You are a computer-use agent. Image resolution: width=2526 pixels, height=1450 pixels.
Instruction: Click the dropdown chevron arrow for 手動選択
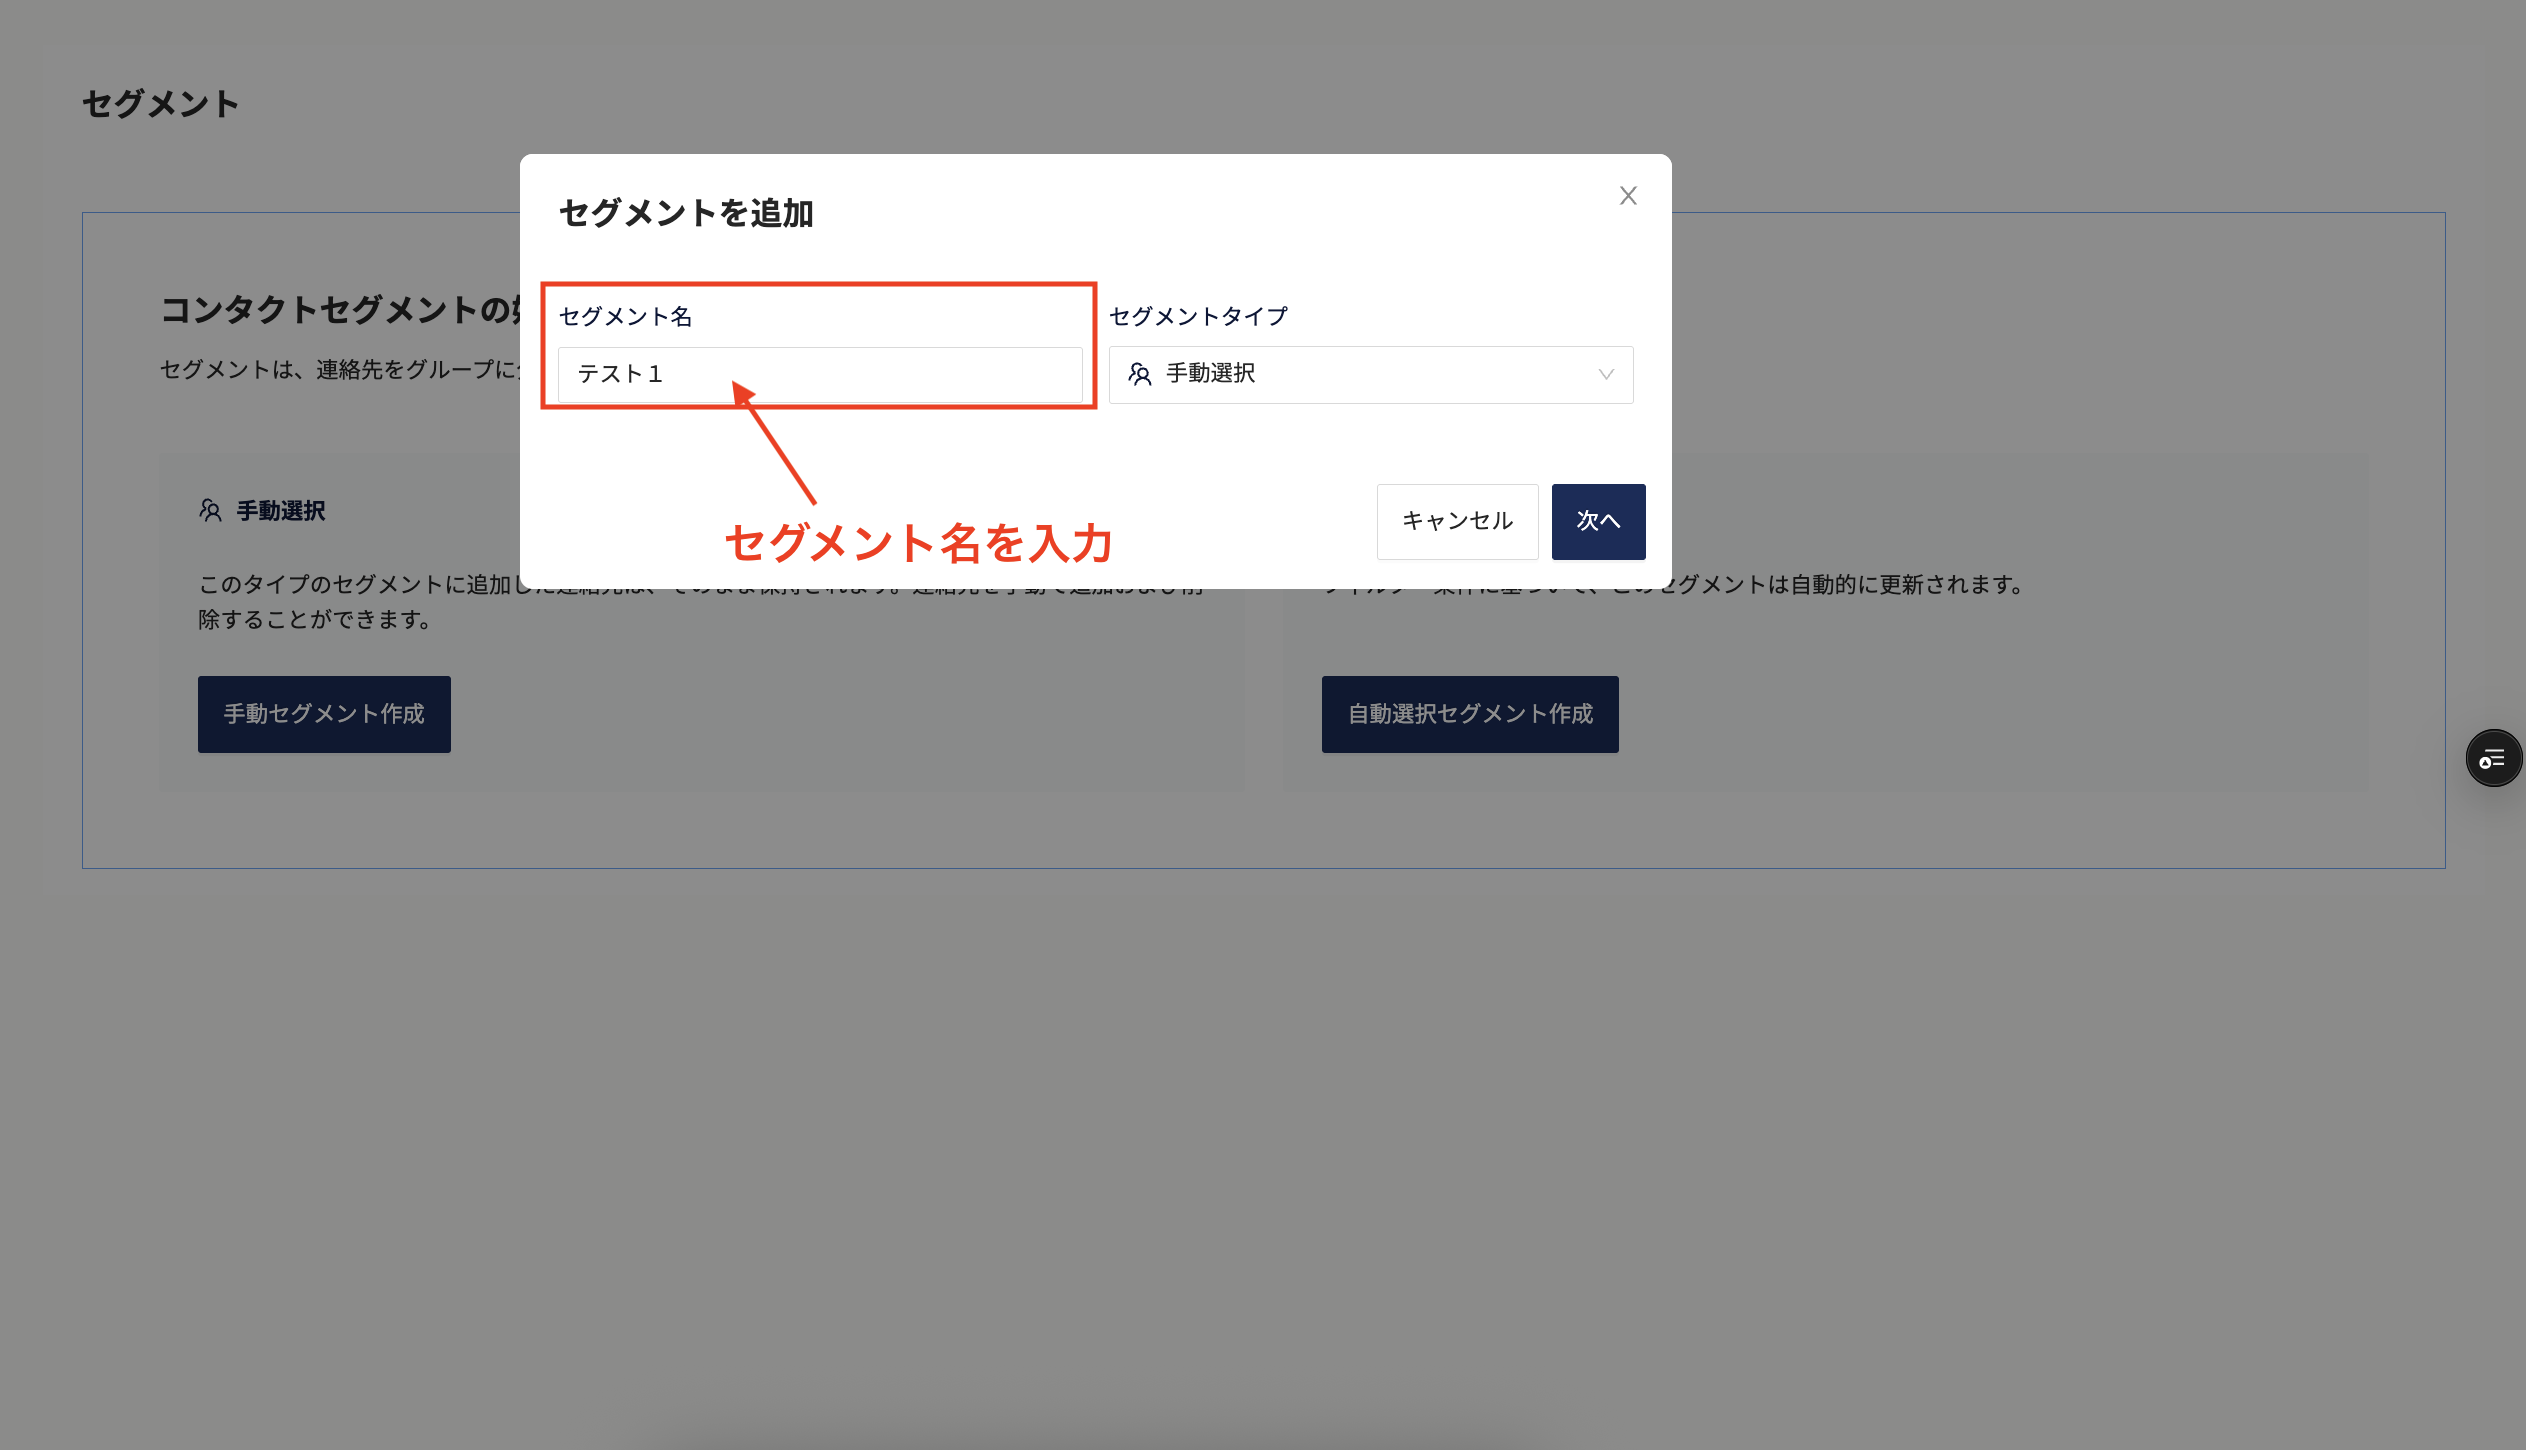pyautogui.click(x=1606, y=375)
